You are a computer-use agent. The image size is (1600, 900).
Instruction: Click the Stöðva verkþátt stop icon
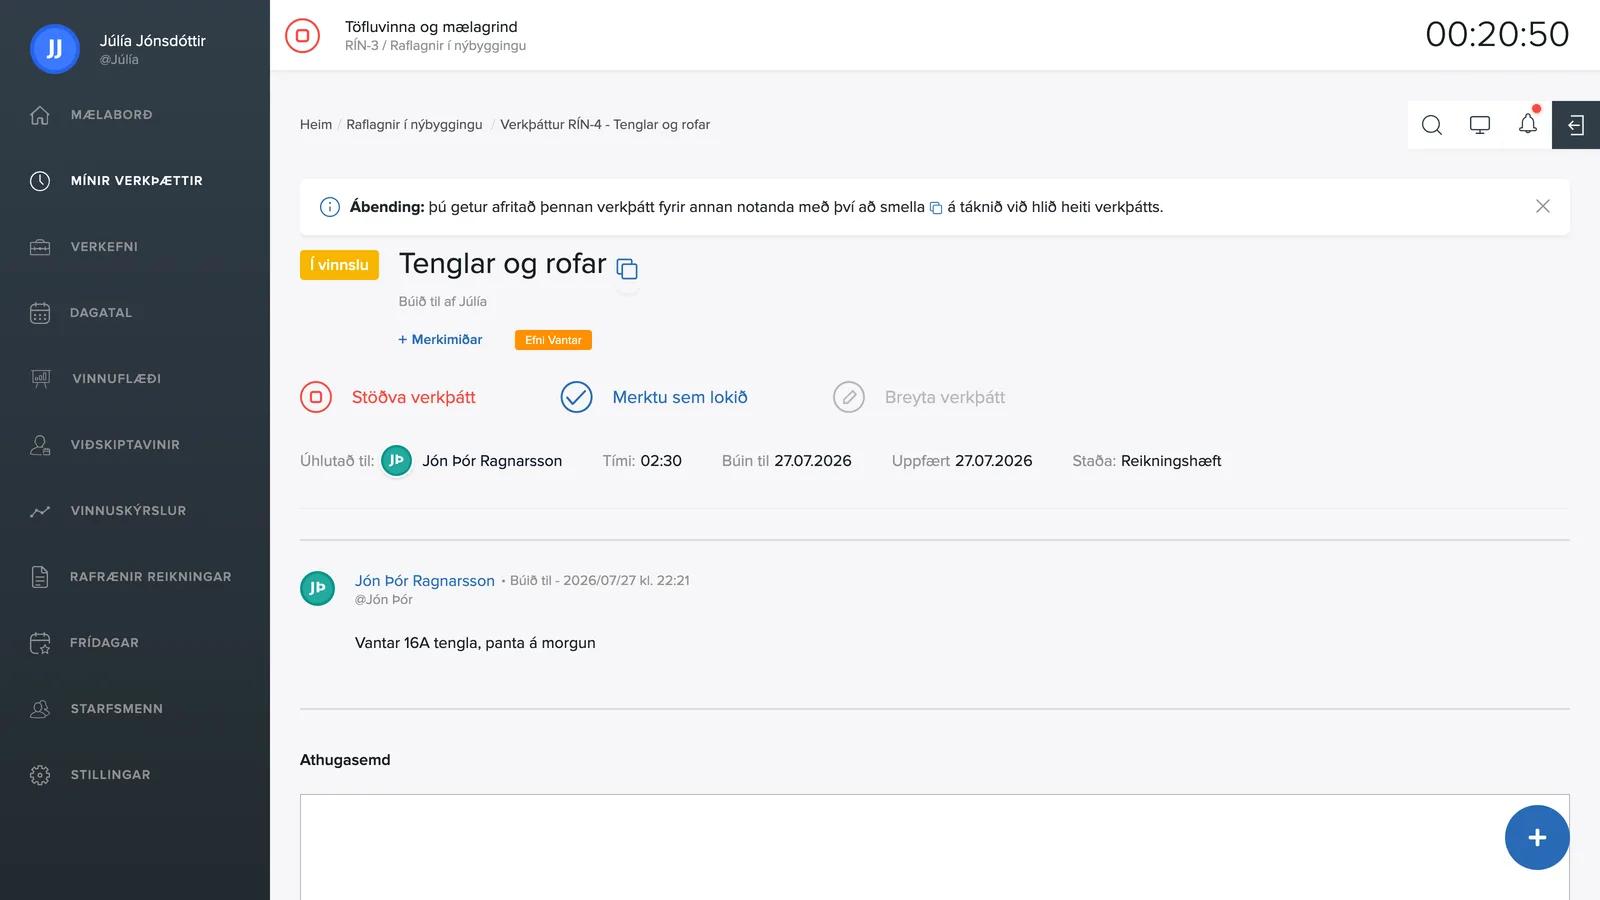coord(316,397)
